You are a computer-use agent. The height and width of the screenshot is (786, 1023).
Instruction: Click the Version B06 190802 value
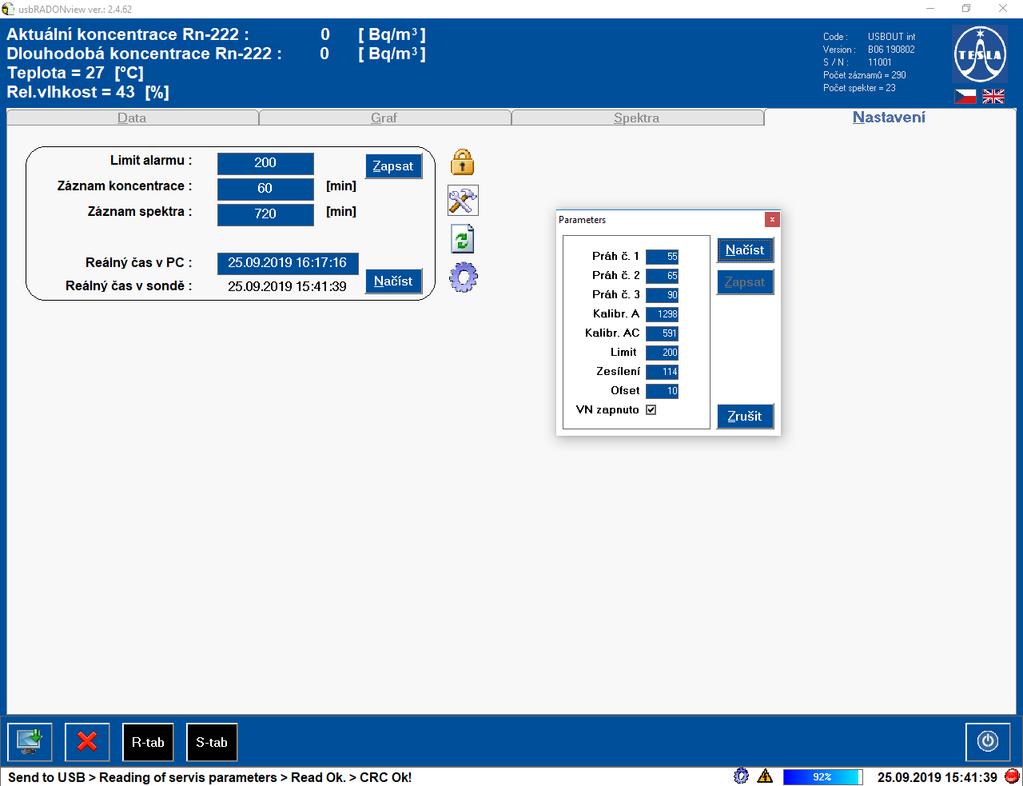pyautogui.click(x=891, y=50)
